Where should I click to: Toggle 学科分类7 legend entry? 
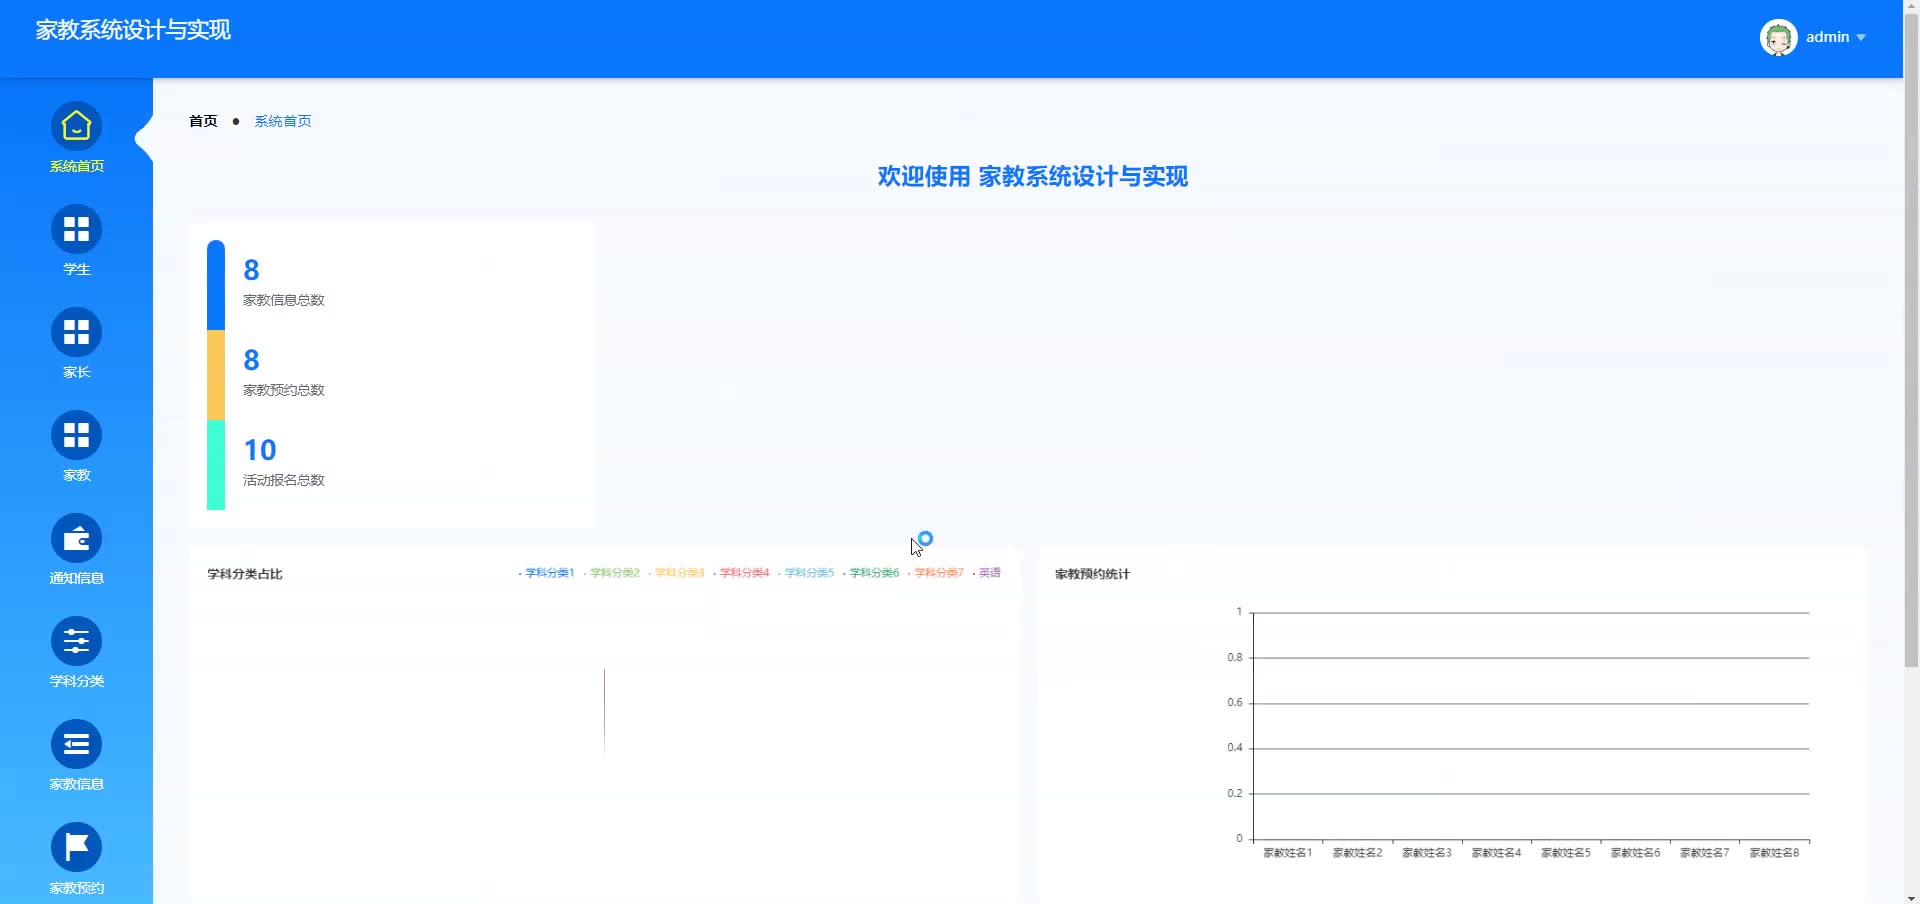pos(936,573)
